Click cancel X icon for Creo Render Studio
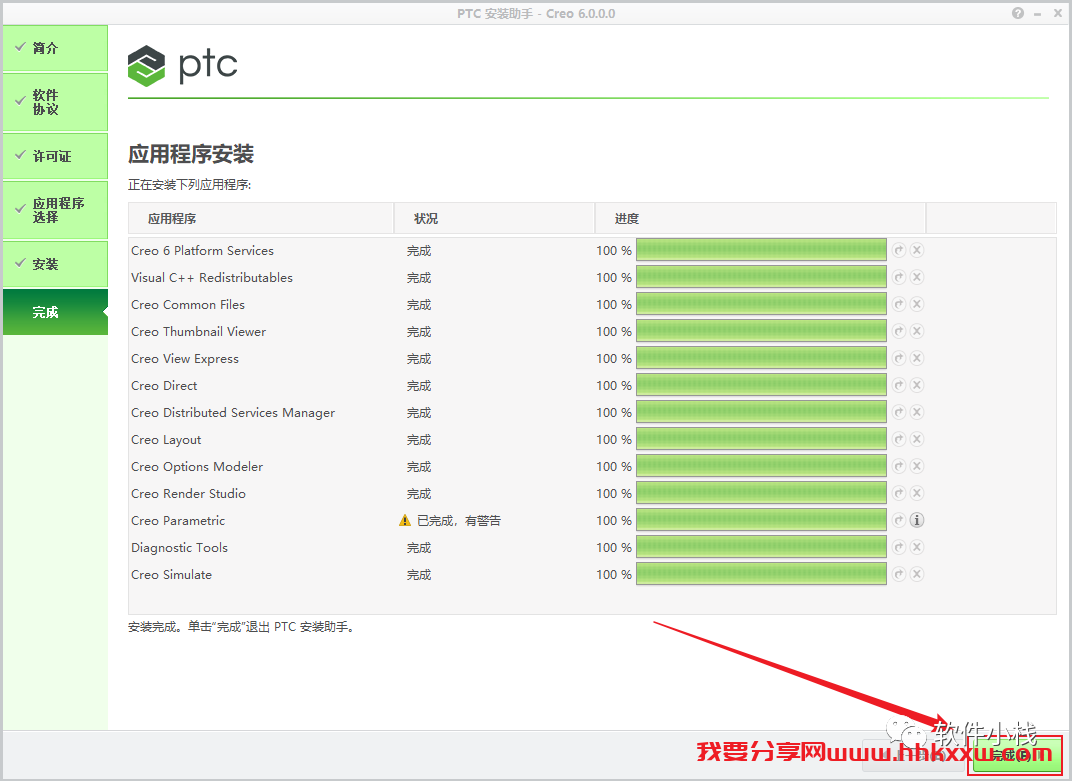Viewport: 1072px width, 781px height. [x=917, y=493]
